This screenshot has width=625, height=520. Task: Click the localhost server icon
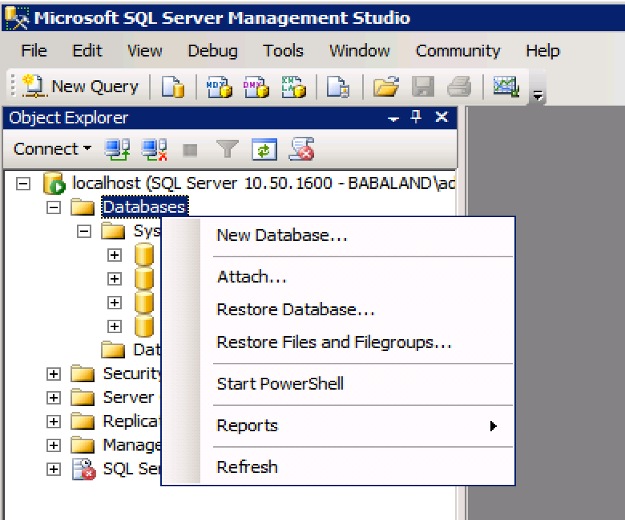(x=54, y=183)
